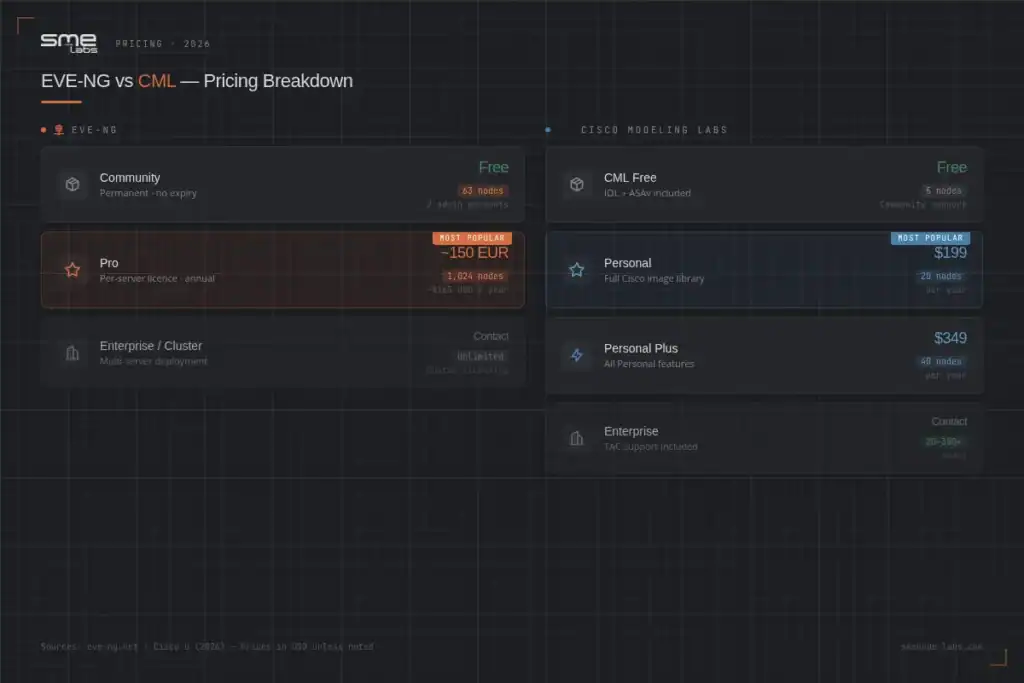1024x683 pixels.
Task: Click "Full Cisco image library" subtitle
Action: coord(654,279)
